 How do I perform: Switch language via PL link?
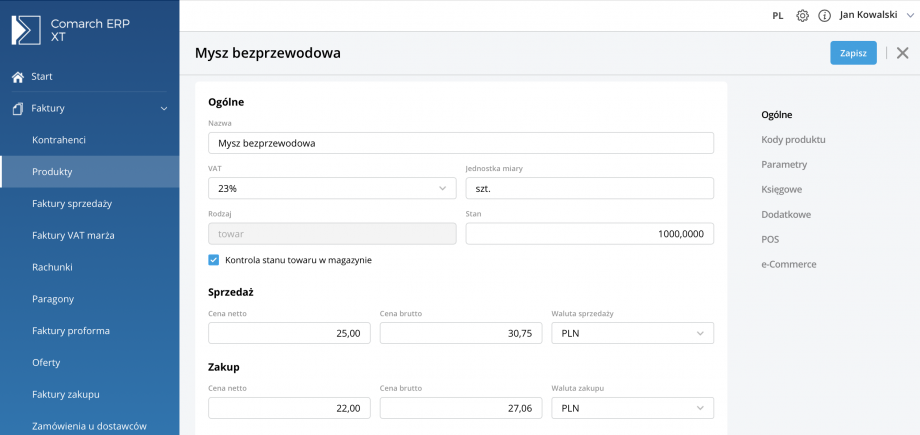pos(778,16)
